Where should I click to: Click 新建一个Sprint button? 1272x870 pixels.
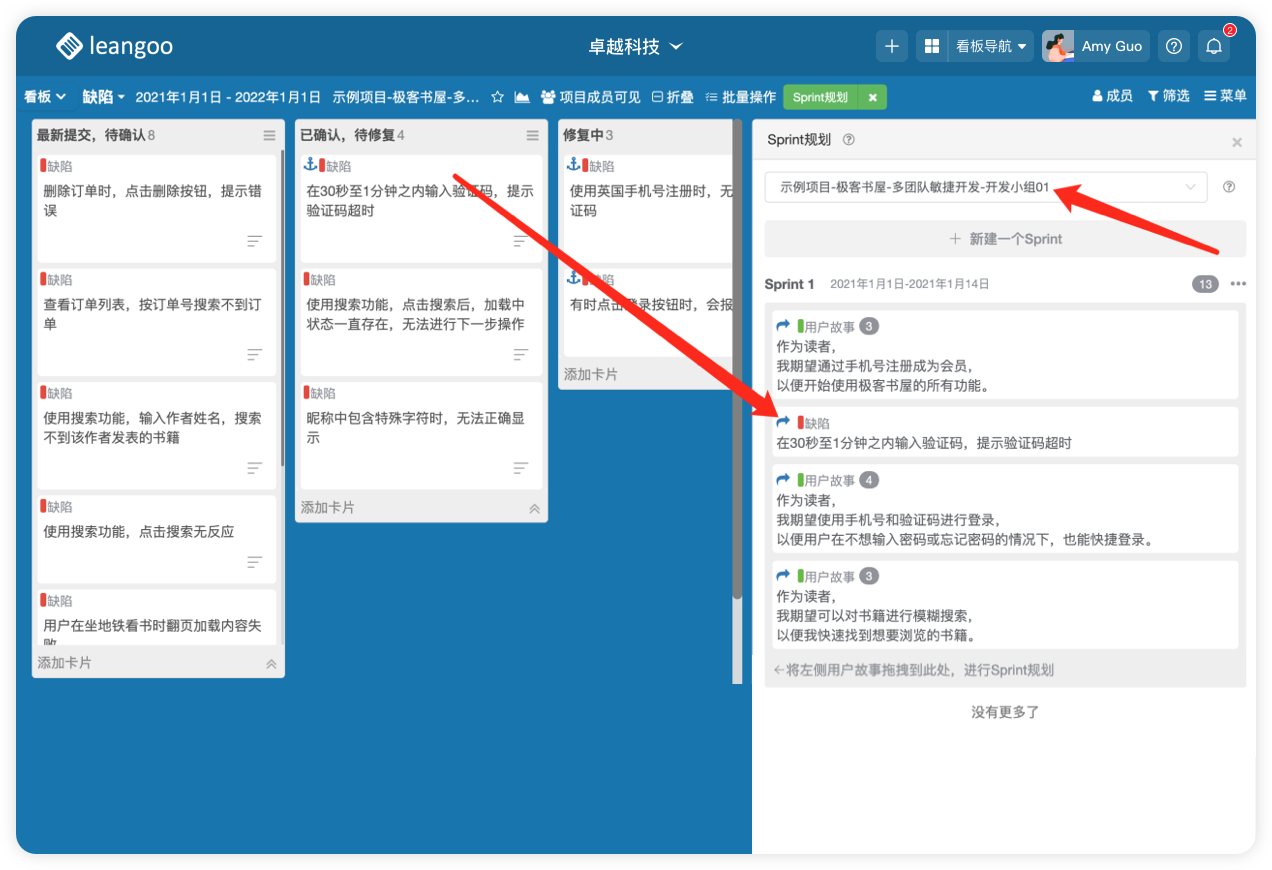(x=1005, y=239)
